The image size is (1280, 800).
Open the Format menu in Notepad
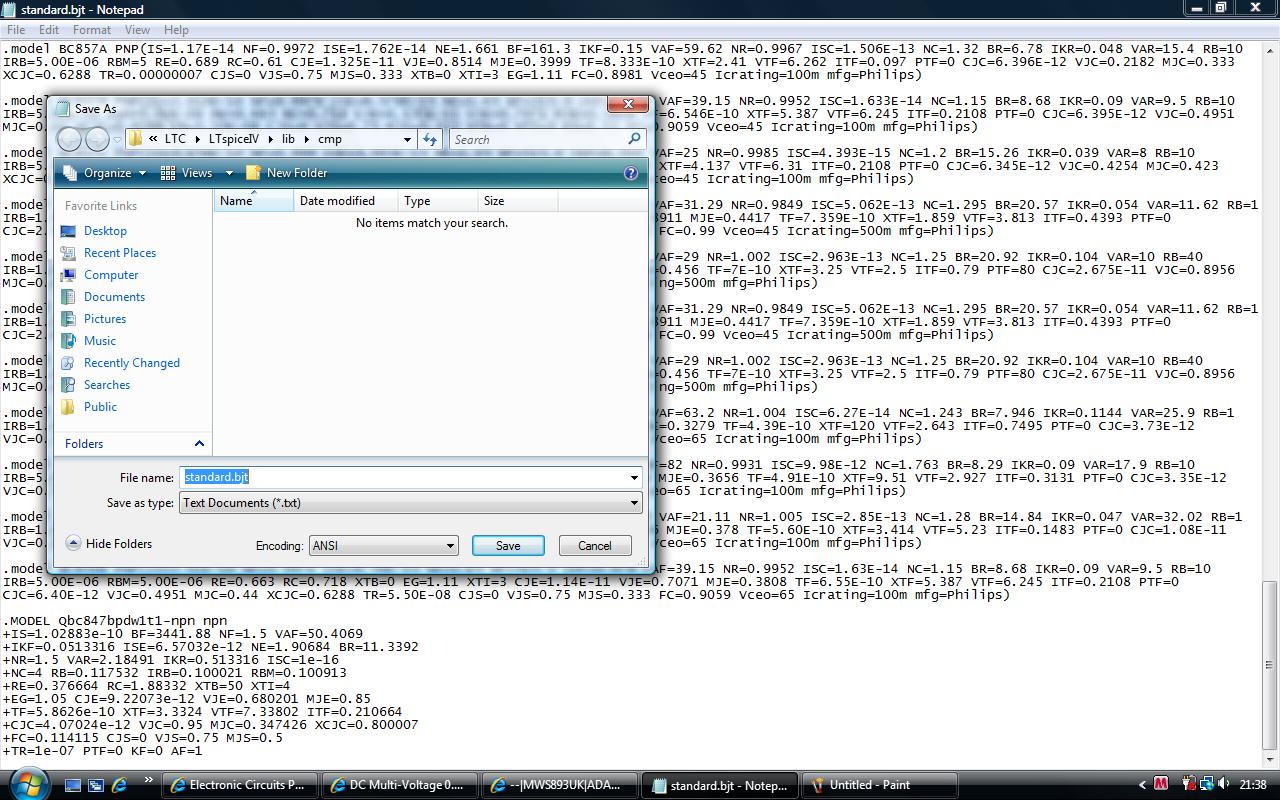[x=91, y=30]
